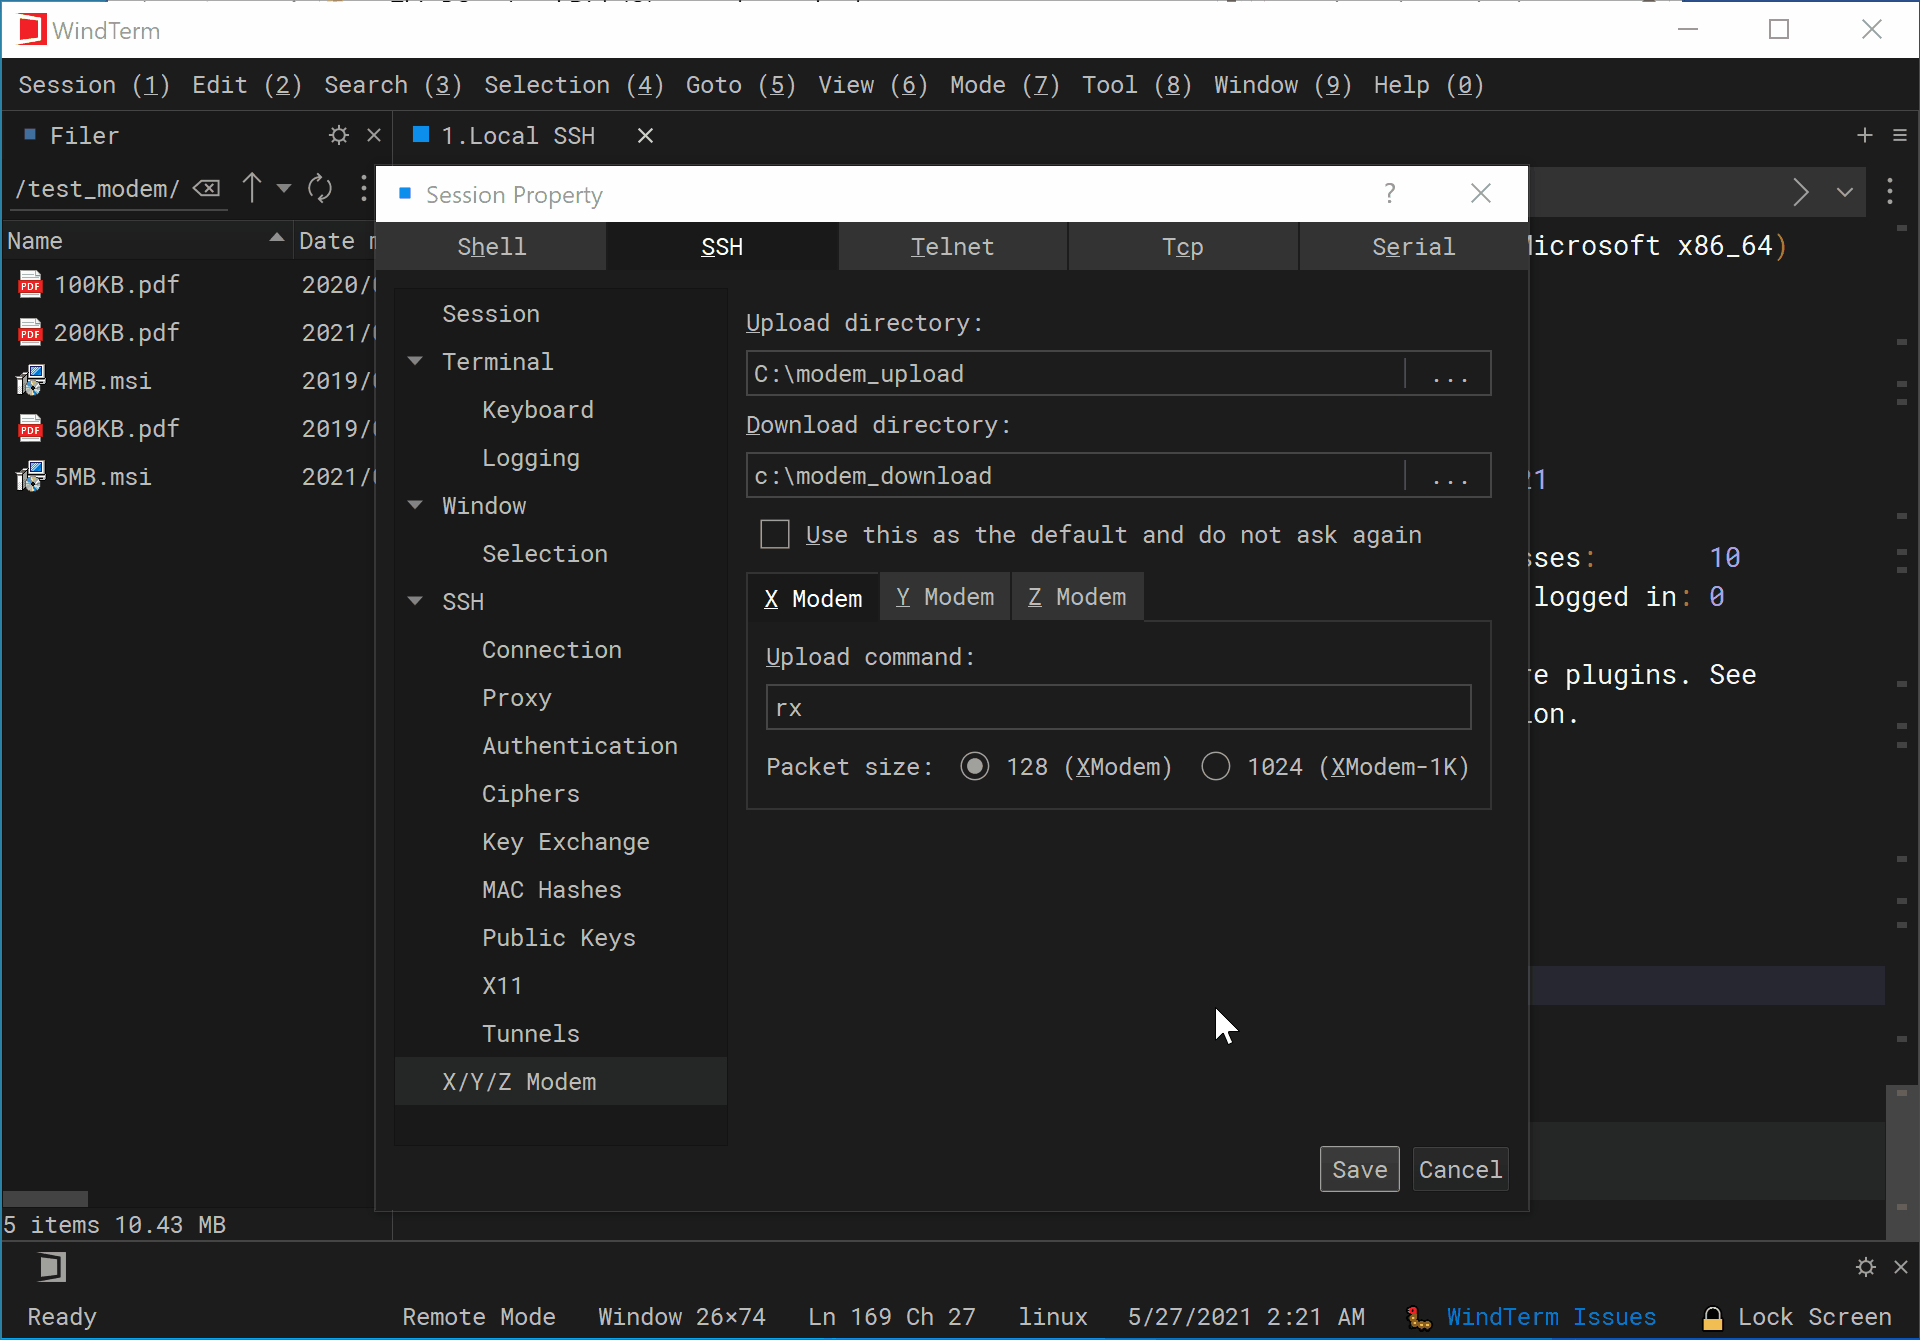The width and height of the screenshot is (1920, 1340).
Task: Sort the Filer list by Date column
Action: pos(335,240)
